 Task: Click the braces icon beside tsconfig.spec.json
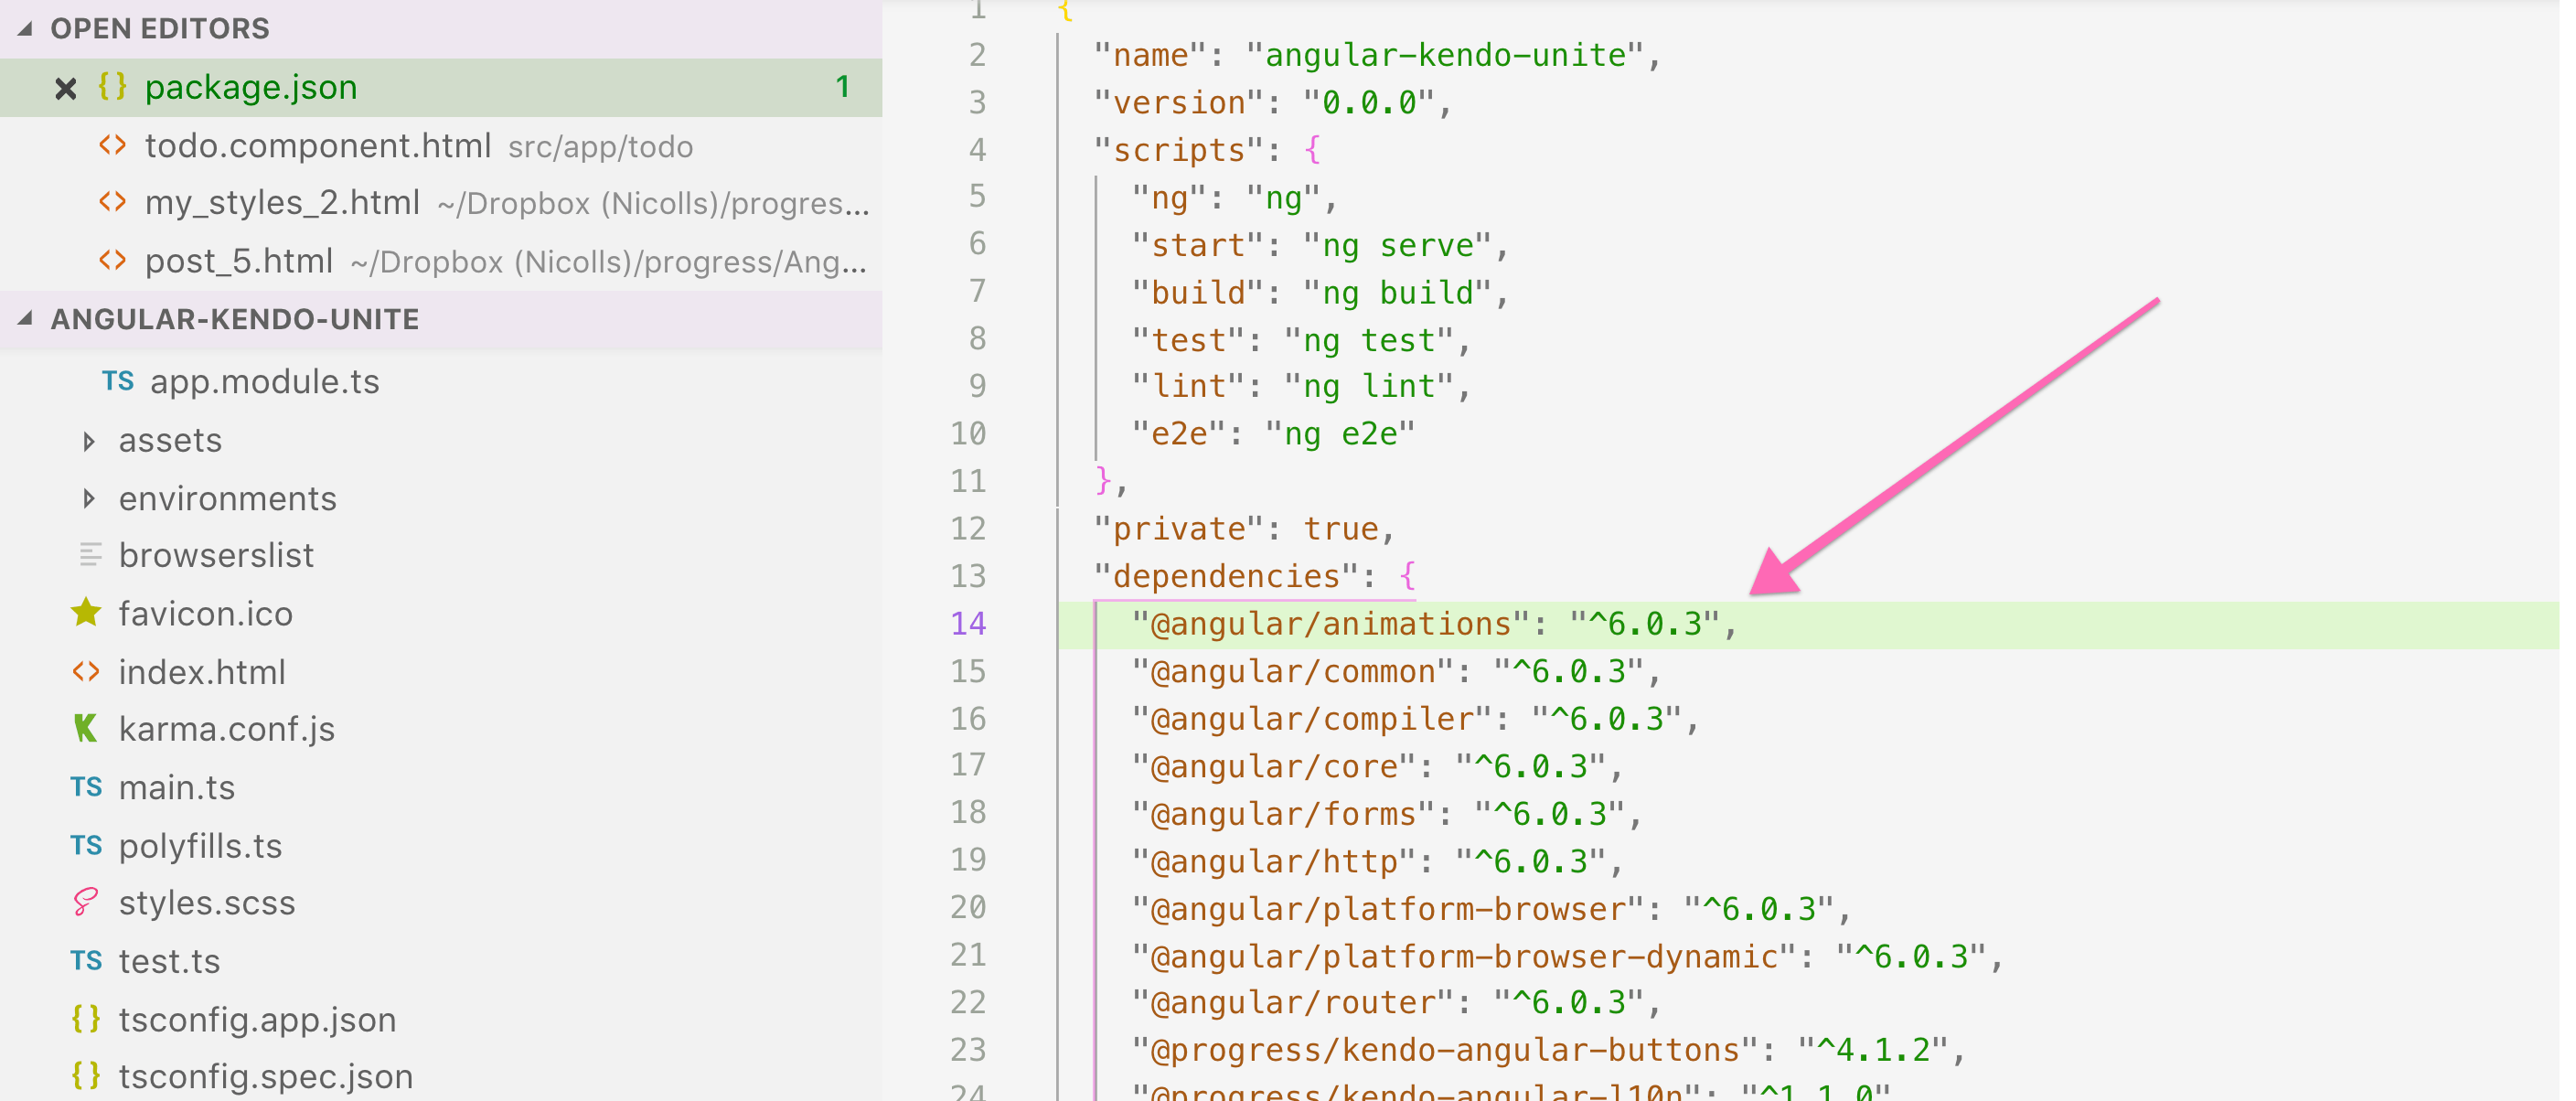[x=86, y=1076]
